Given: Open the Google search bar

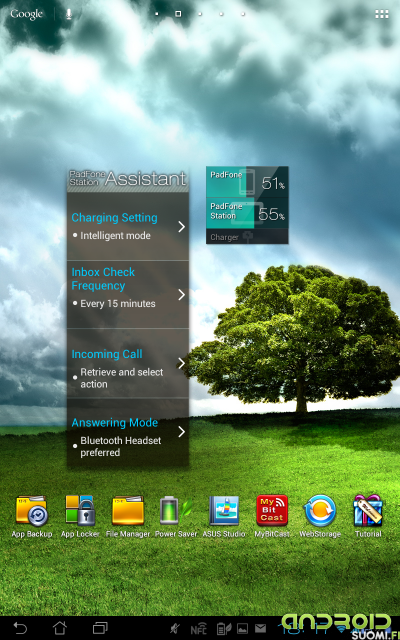Looking at the screenshot, I should pyautogui.click(x=27, y=14).
